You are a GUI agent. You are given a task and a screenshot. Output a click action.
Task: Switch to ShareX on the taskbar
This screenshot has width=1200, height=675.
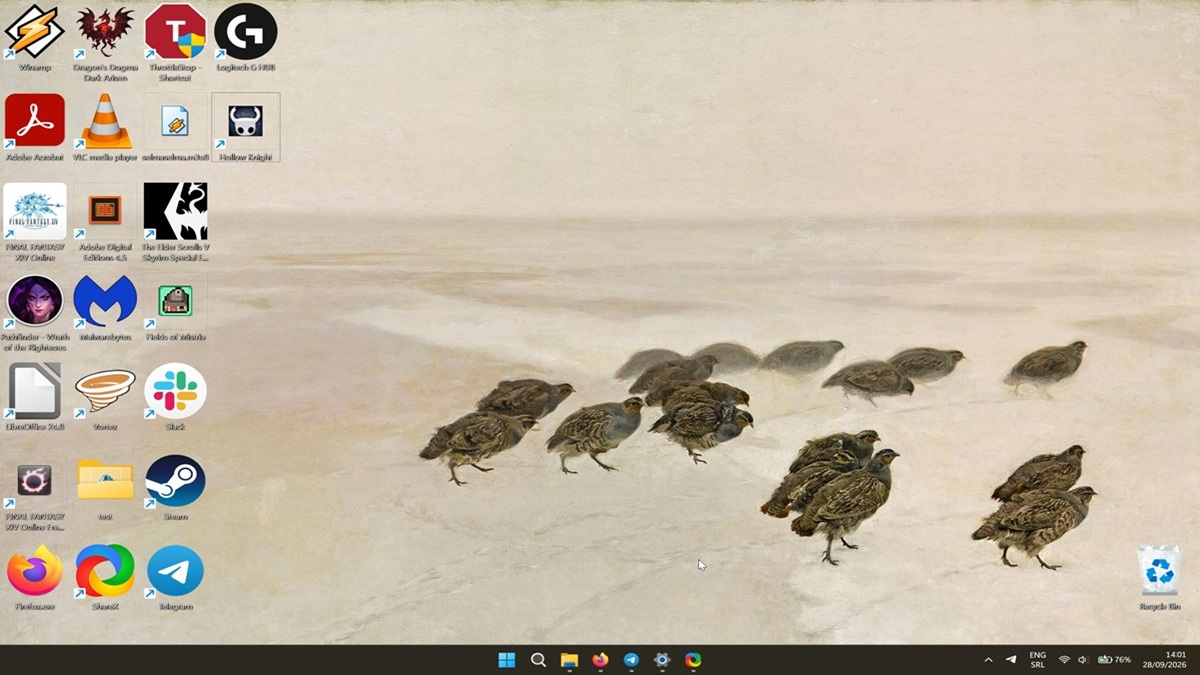[693, 660]
